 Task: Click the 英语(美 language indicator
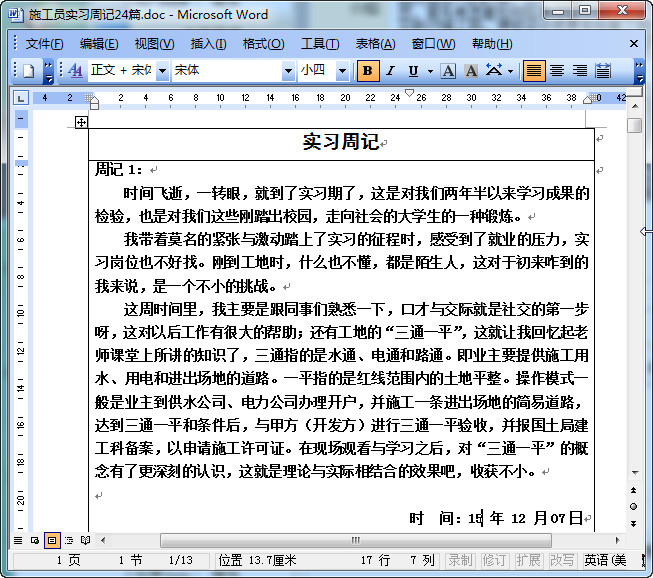605,561
